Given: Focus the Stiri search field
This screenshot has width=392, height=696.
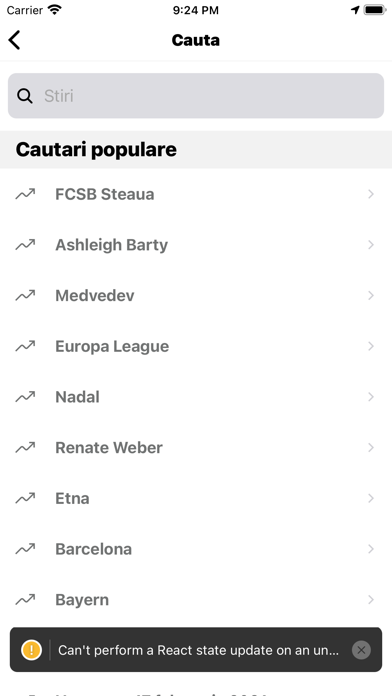Looking at the screenshot, I should pyautogui.click(x=196, y=96).
